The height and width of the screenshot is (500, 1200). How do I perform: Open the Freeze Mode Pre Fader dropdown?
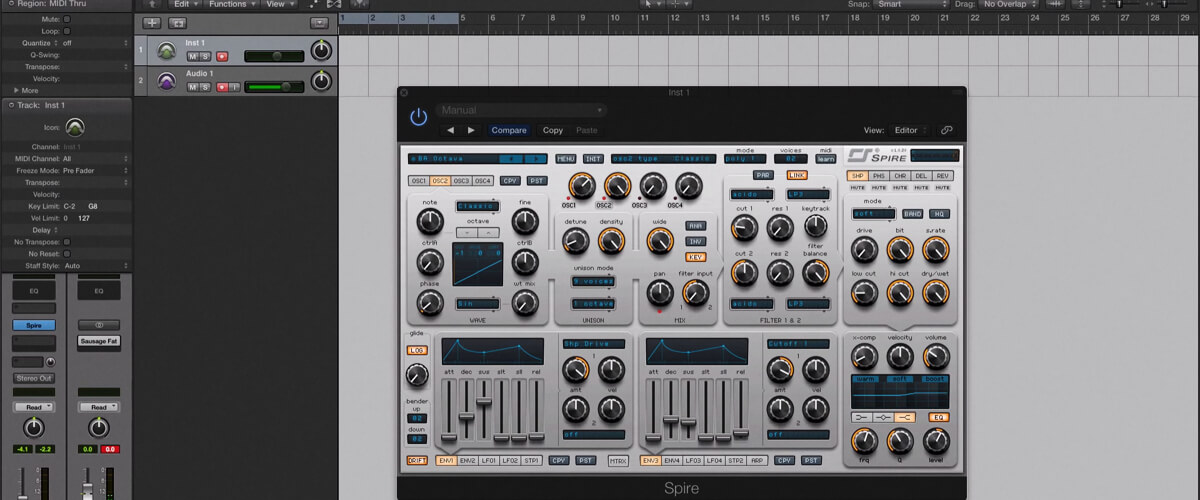(94, 171)
